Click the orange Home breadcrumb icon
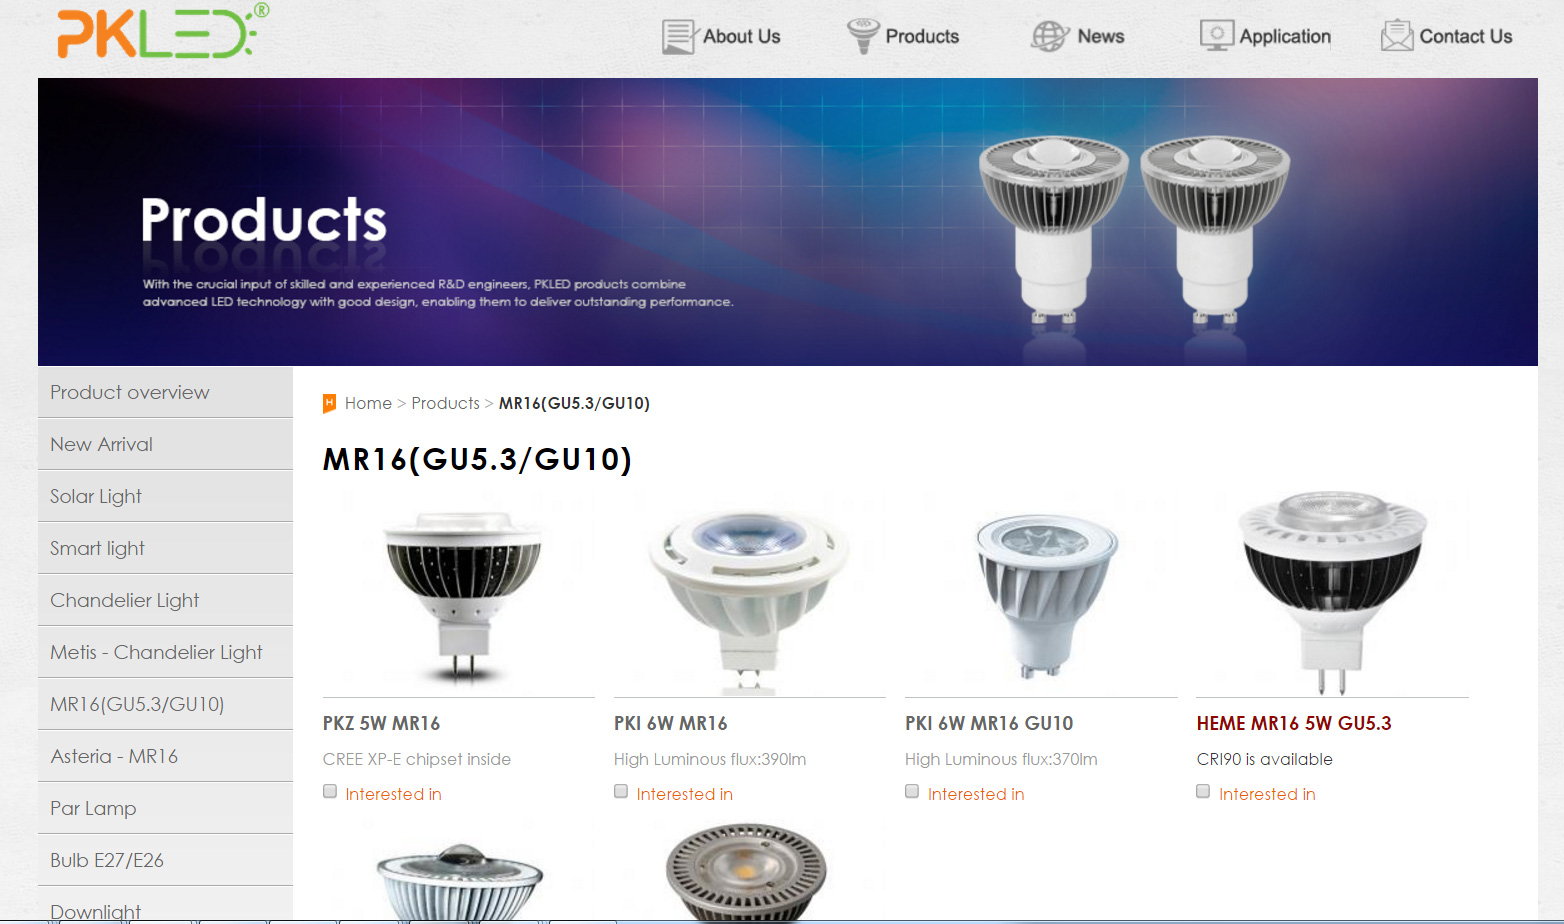This screenshot has height=924, width=1564. coord(329,403)
